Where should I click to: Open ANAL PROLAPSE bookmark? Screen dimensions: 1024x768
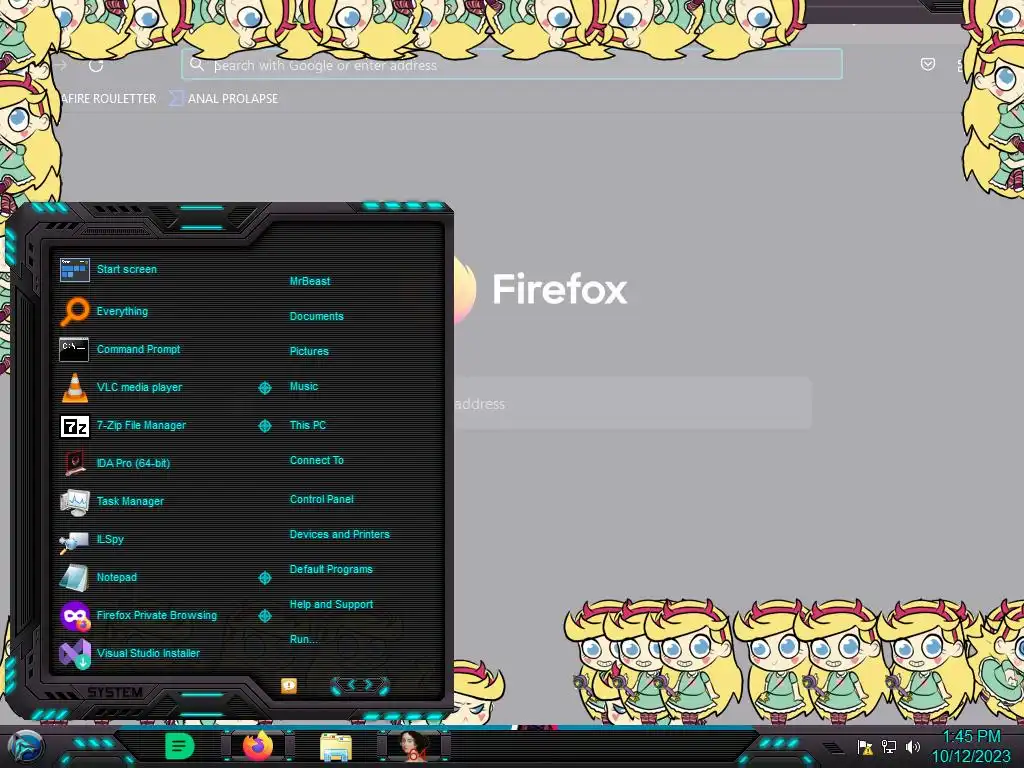[x=225, y=99]
